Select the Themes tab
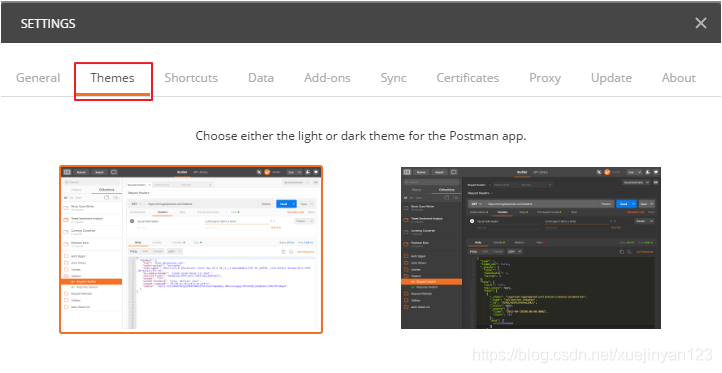Screen dimensions: 722x373 pyautogui.click(x=112, y=78)
